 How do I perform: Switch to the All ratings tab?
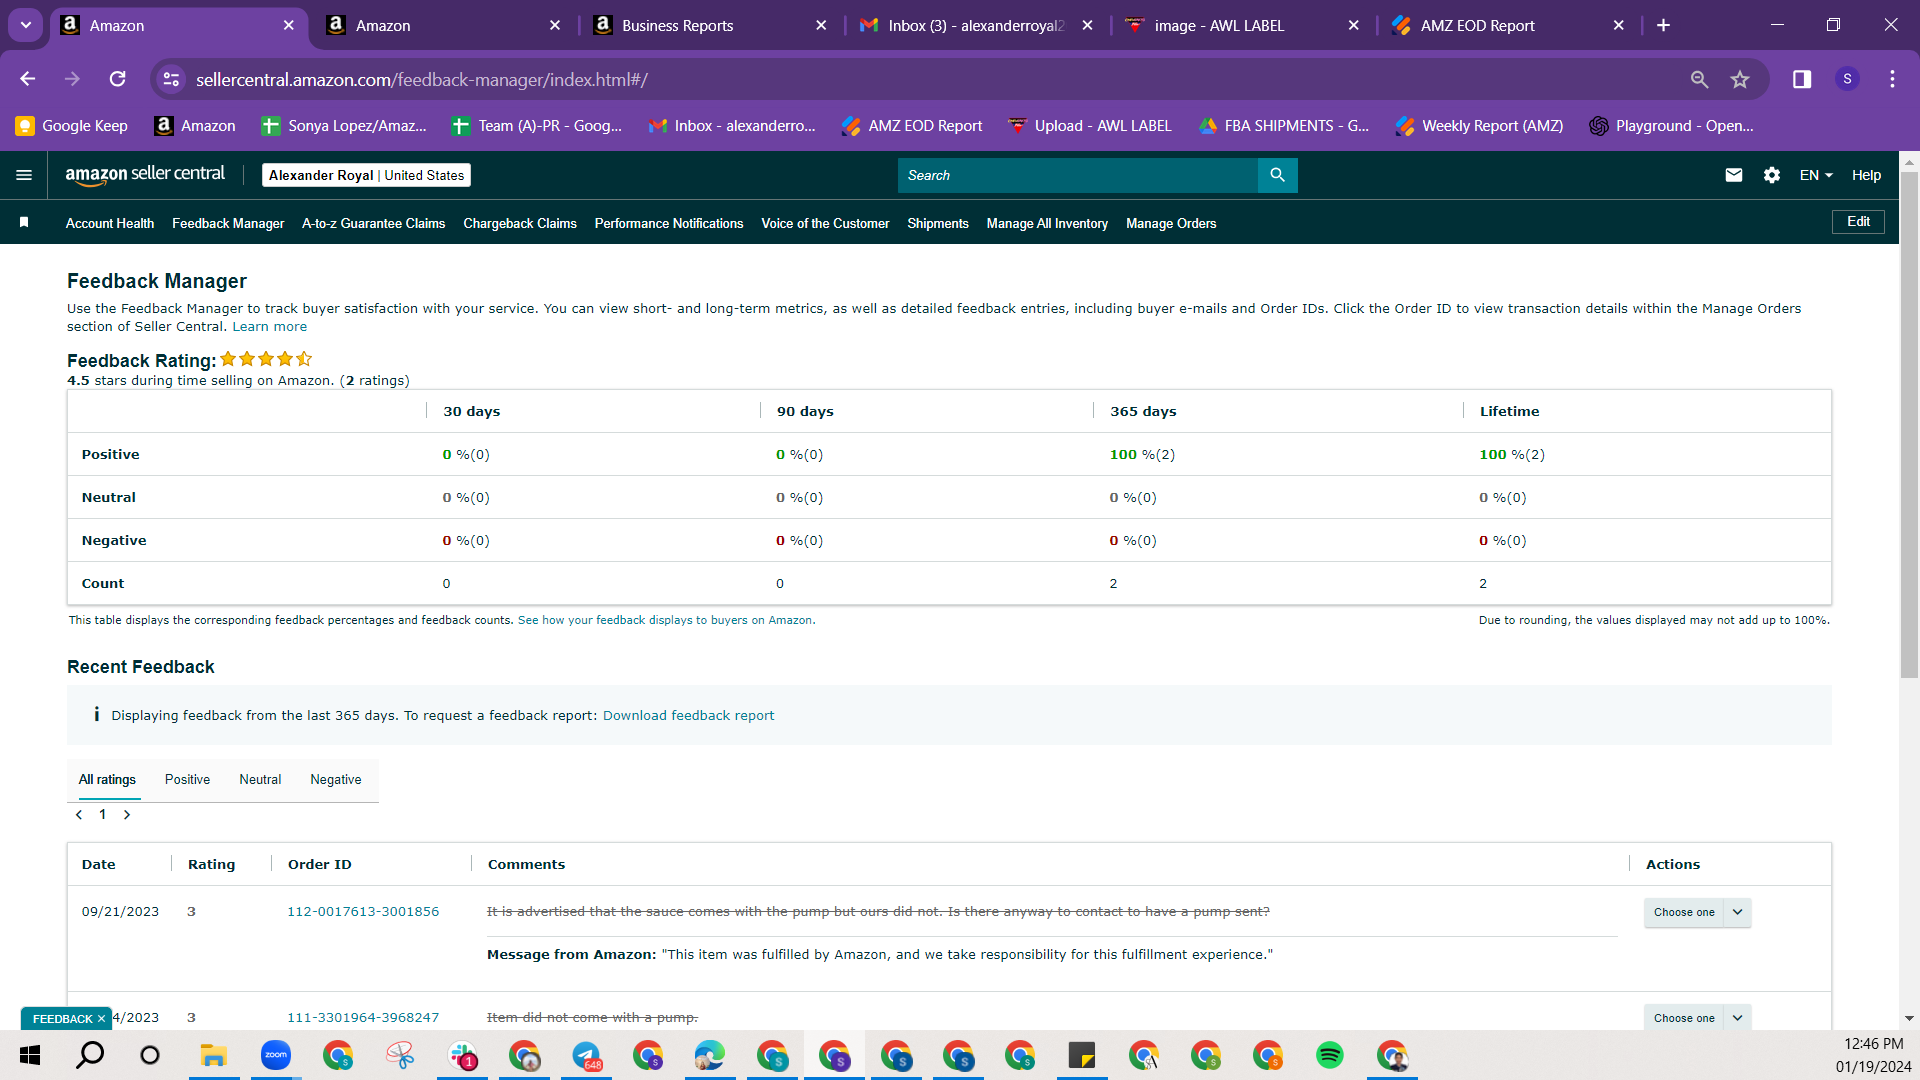click(x=107, y=780)
